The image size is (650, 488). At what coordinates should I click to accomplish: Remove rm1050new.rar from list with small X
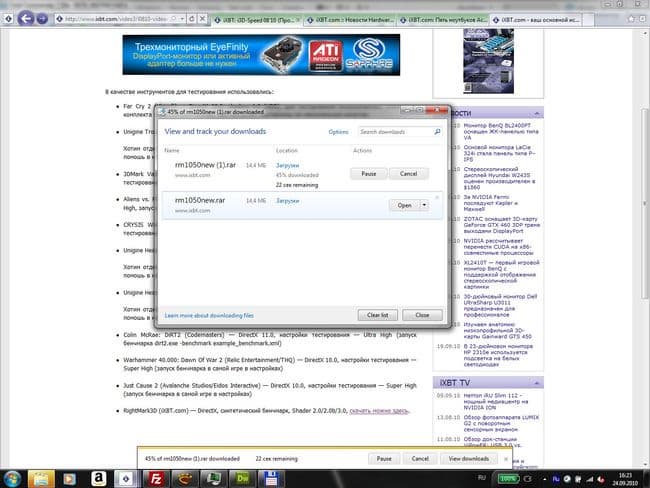click(x=437, y=197)
